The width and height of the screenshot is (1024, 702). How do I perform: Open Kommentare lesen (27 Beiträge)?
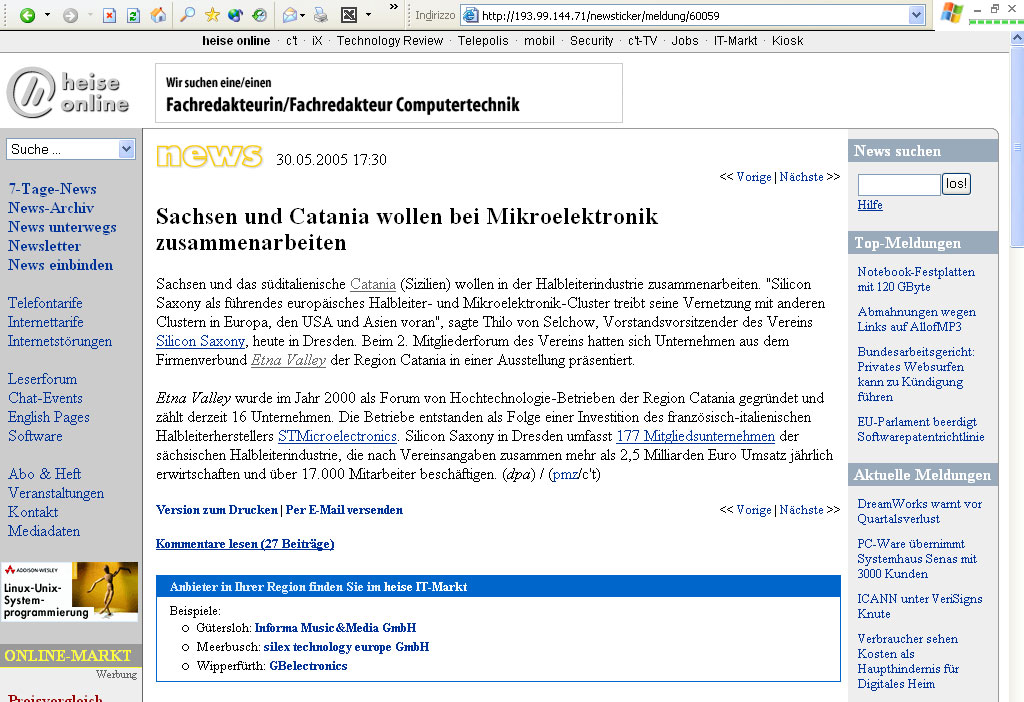(245, 544)
